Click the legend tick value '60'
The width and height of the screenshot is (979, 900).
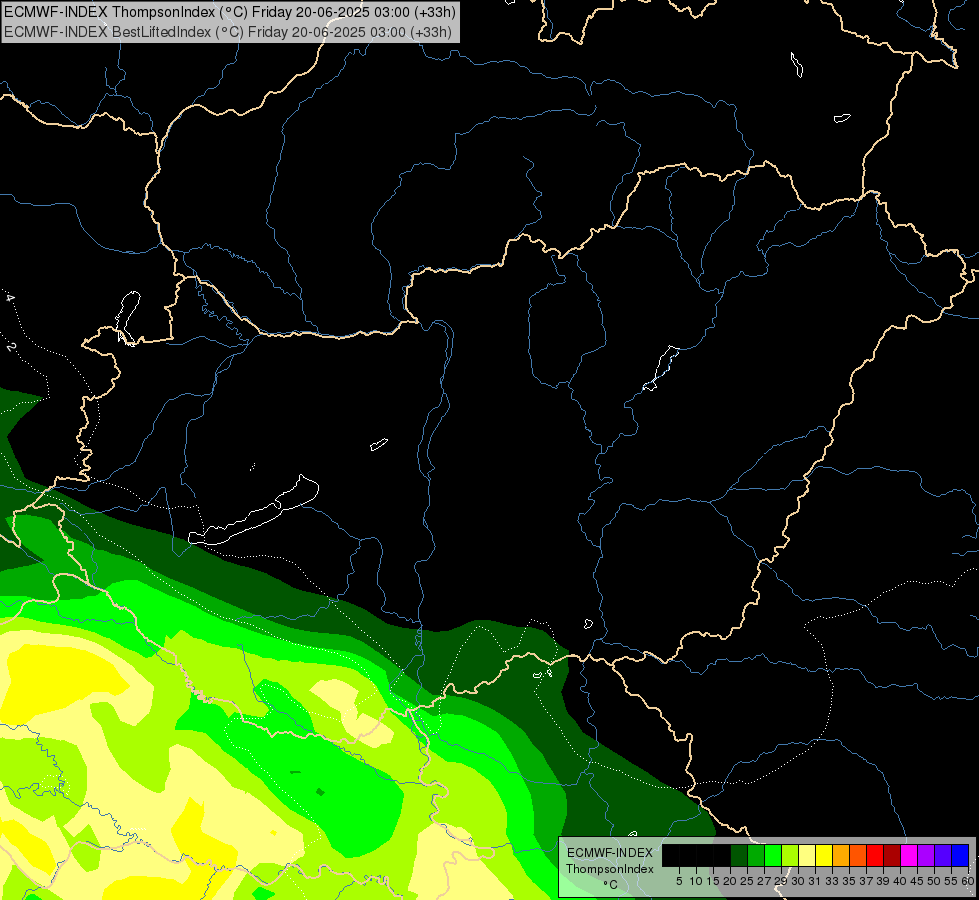968,881
